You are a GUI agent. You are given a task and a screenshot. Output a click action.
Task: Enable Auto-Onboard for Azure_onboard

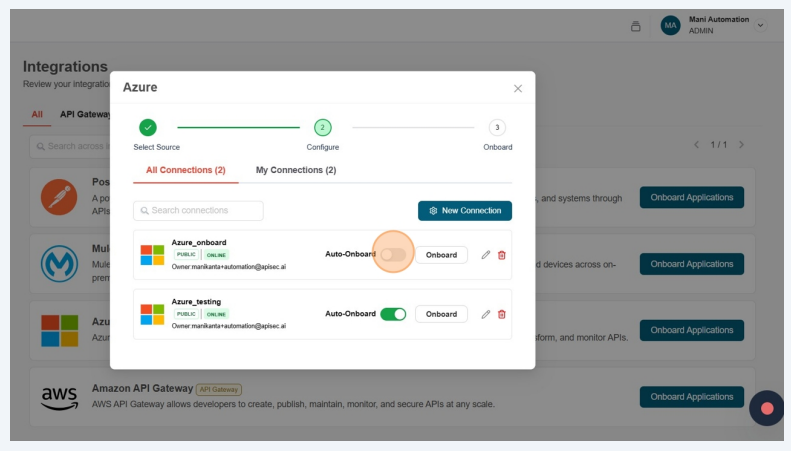coord(393,255)
